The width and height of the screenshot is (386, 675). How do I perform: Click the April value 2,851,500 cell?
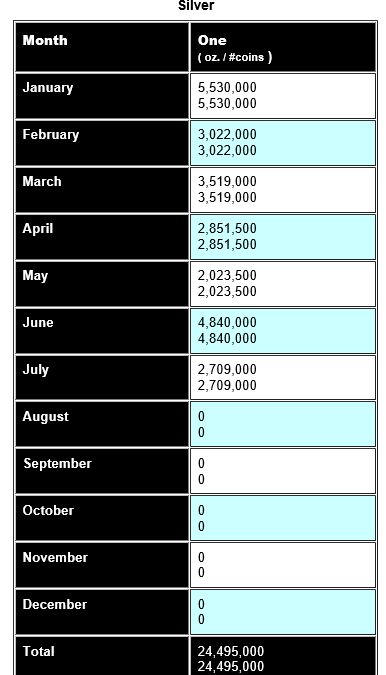coord(283,237)
